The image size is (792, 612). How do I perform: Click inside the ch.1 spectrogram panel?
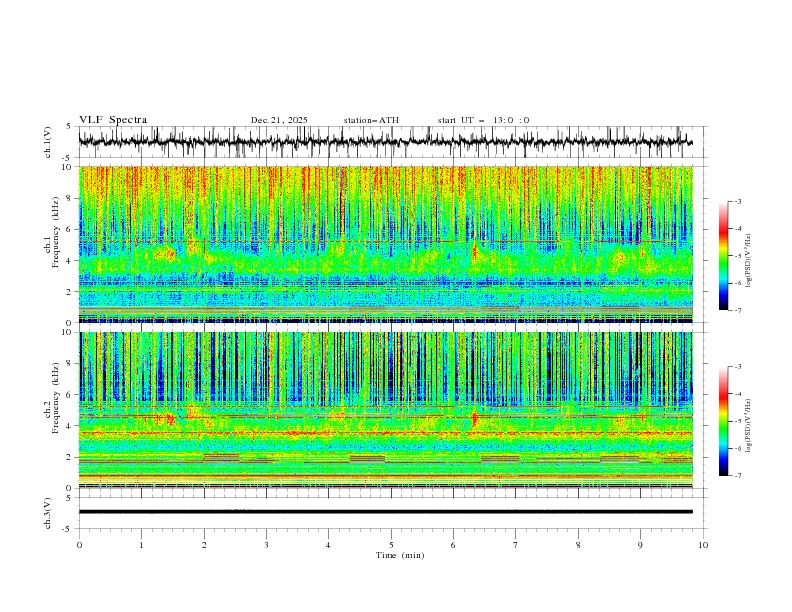click(x=385, y=244)
